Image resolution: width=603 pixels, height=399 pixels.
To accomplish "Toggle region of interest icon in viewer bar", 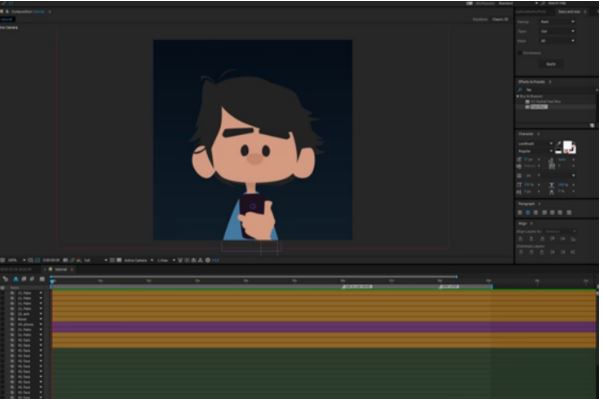I will (x=112, y=260).
